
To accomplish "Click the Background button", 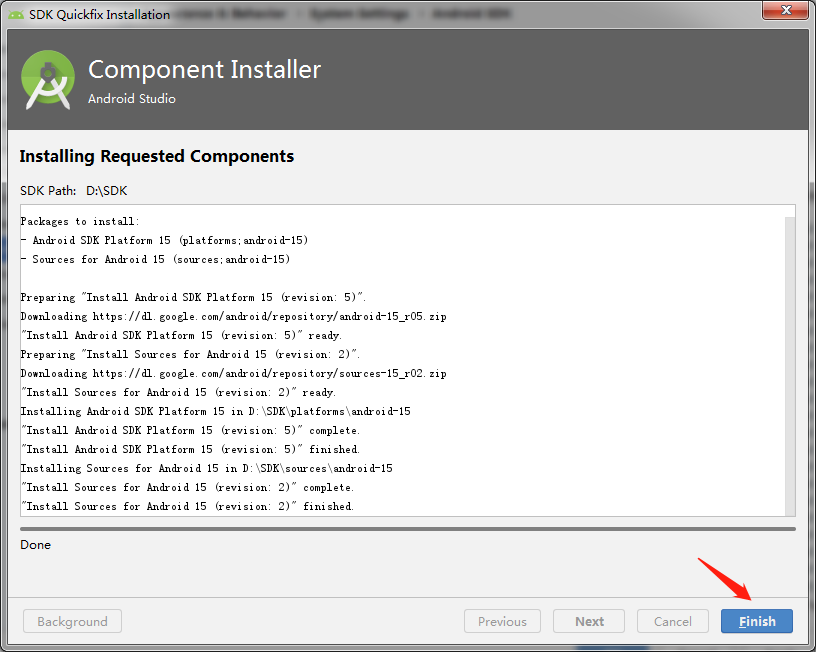I will (72, 621).
